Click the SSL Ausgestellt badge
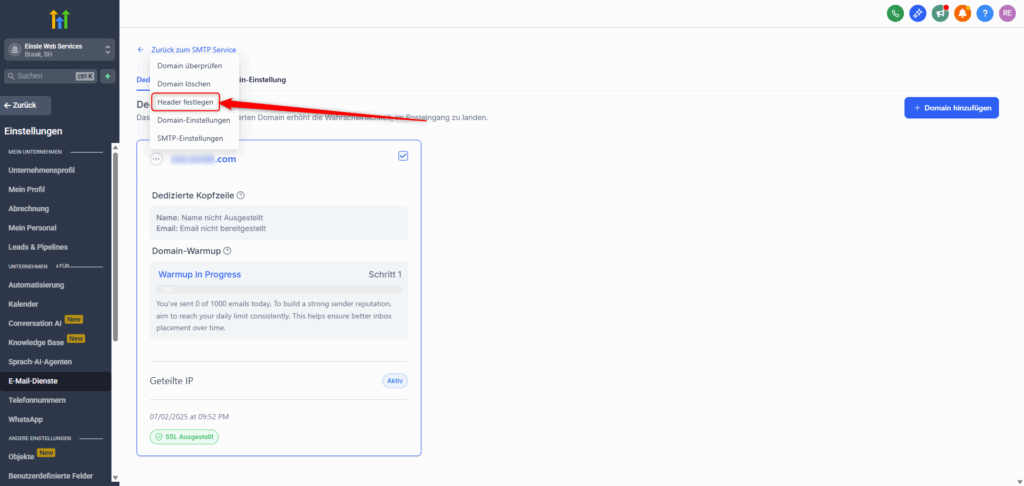Viewport: 1024px width, 486px height. click(184, 437)
